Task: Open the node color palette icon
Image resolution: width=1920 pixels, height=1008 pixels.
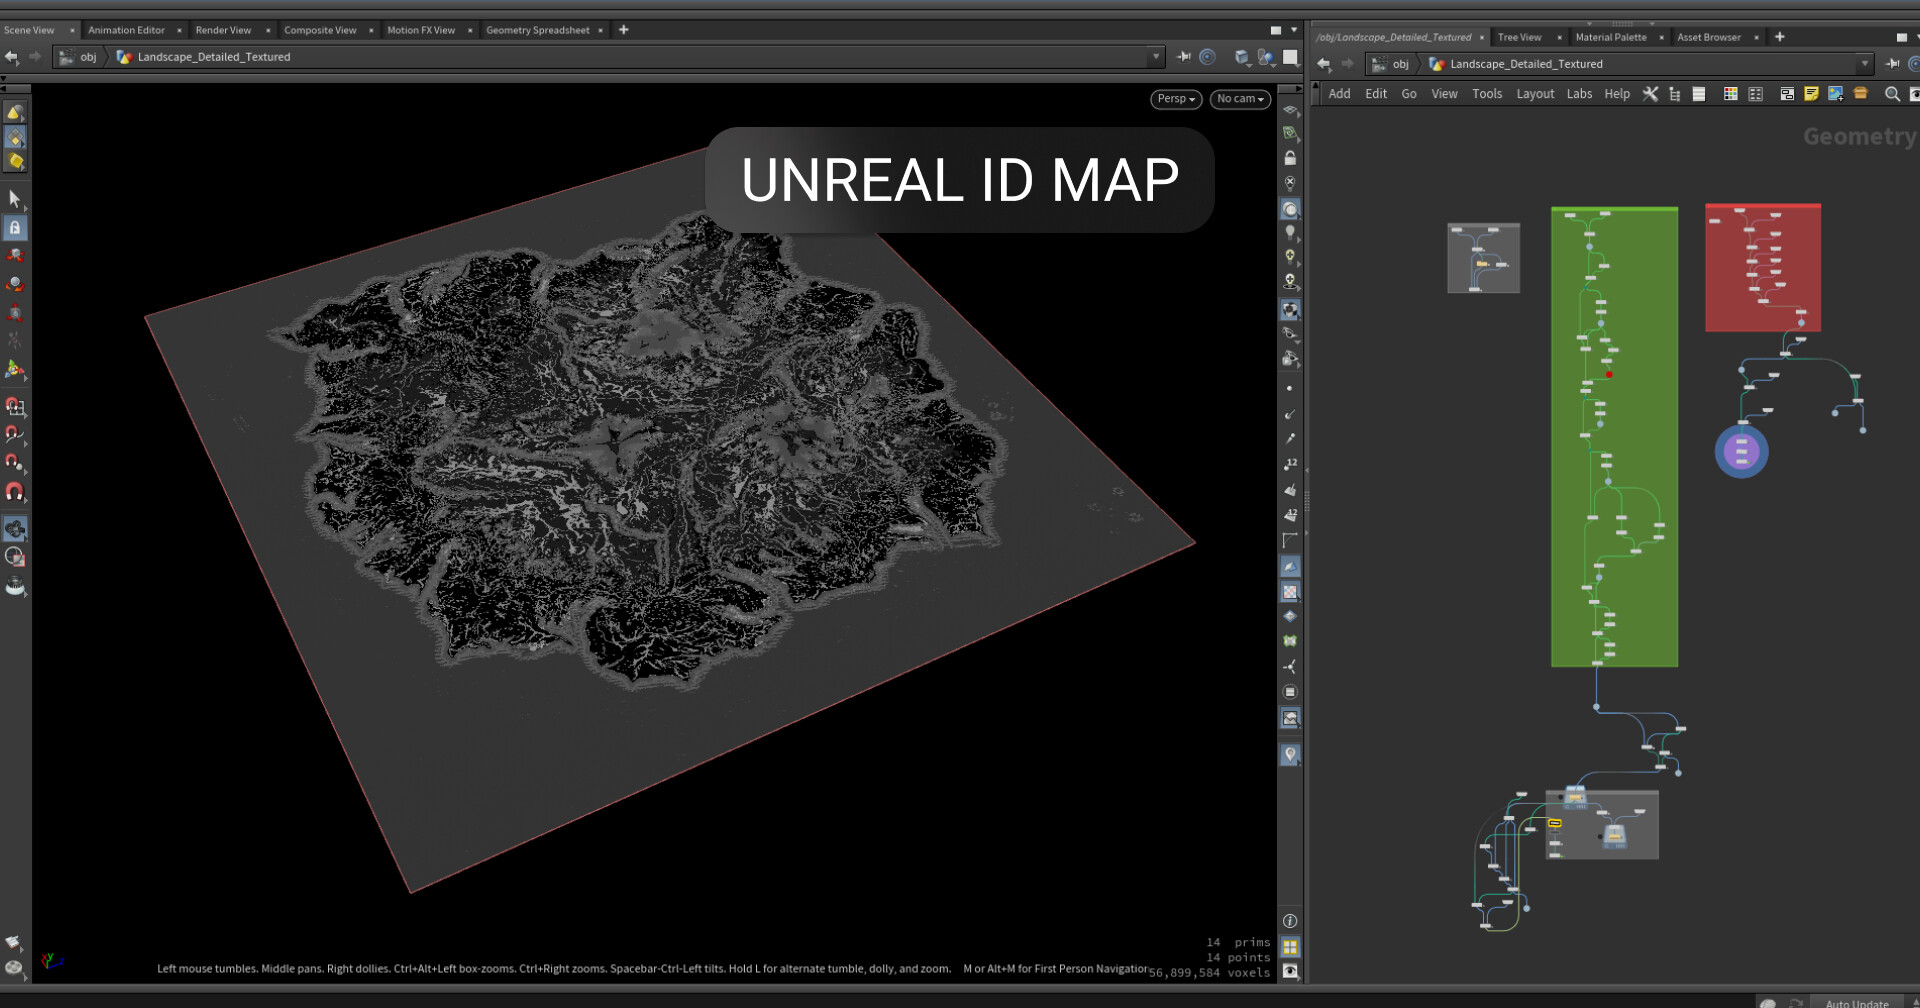Action: (x=1730, y=93)
